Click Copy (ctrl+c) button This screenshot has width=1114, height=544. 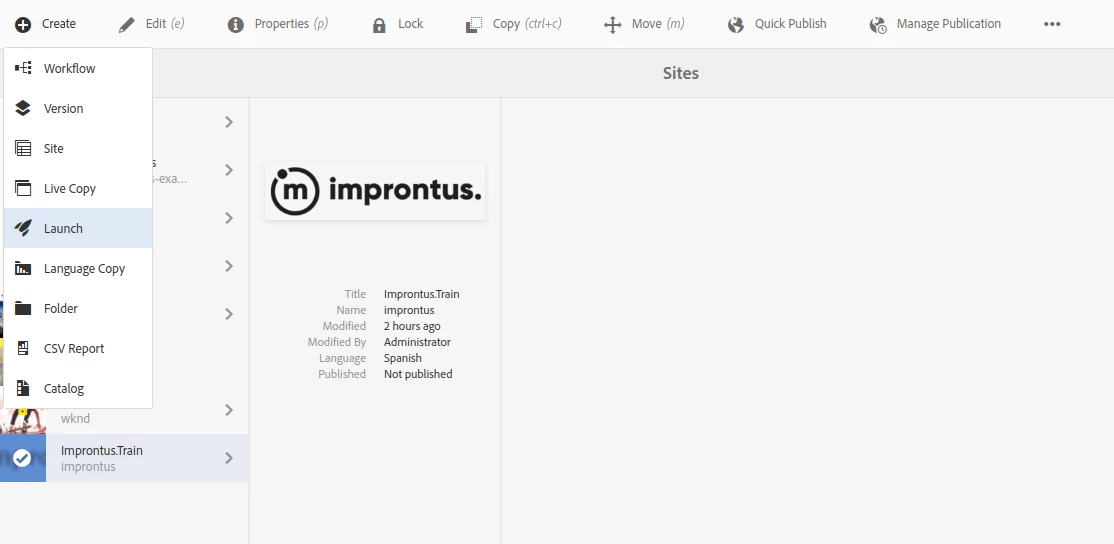click(514, 24)
